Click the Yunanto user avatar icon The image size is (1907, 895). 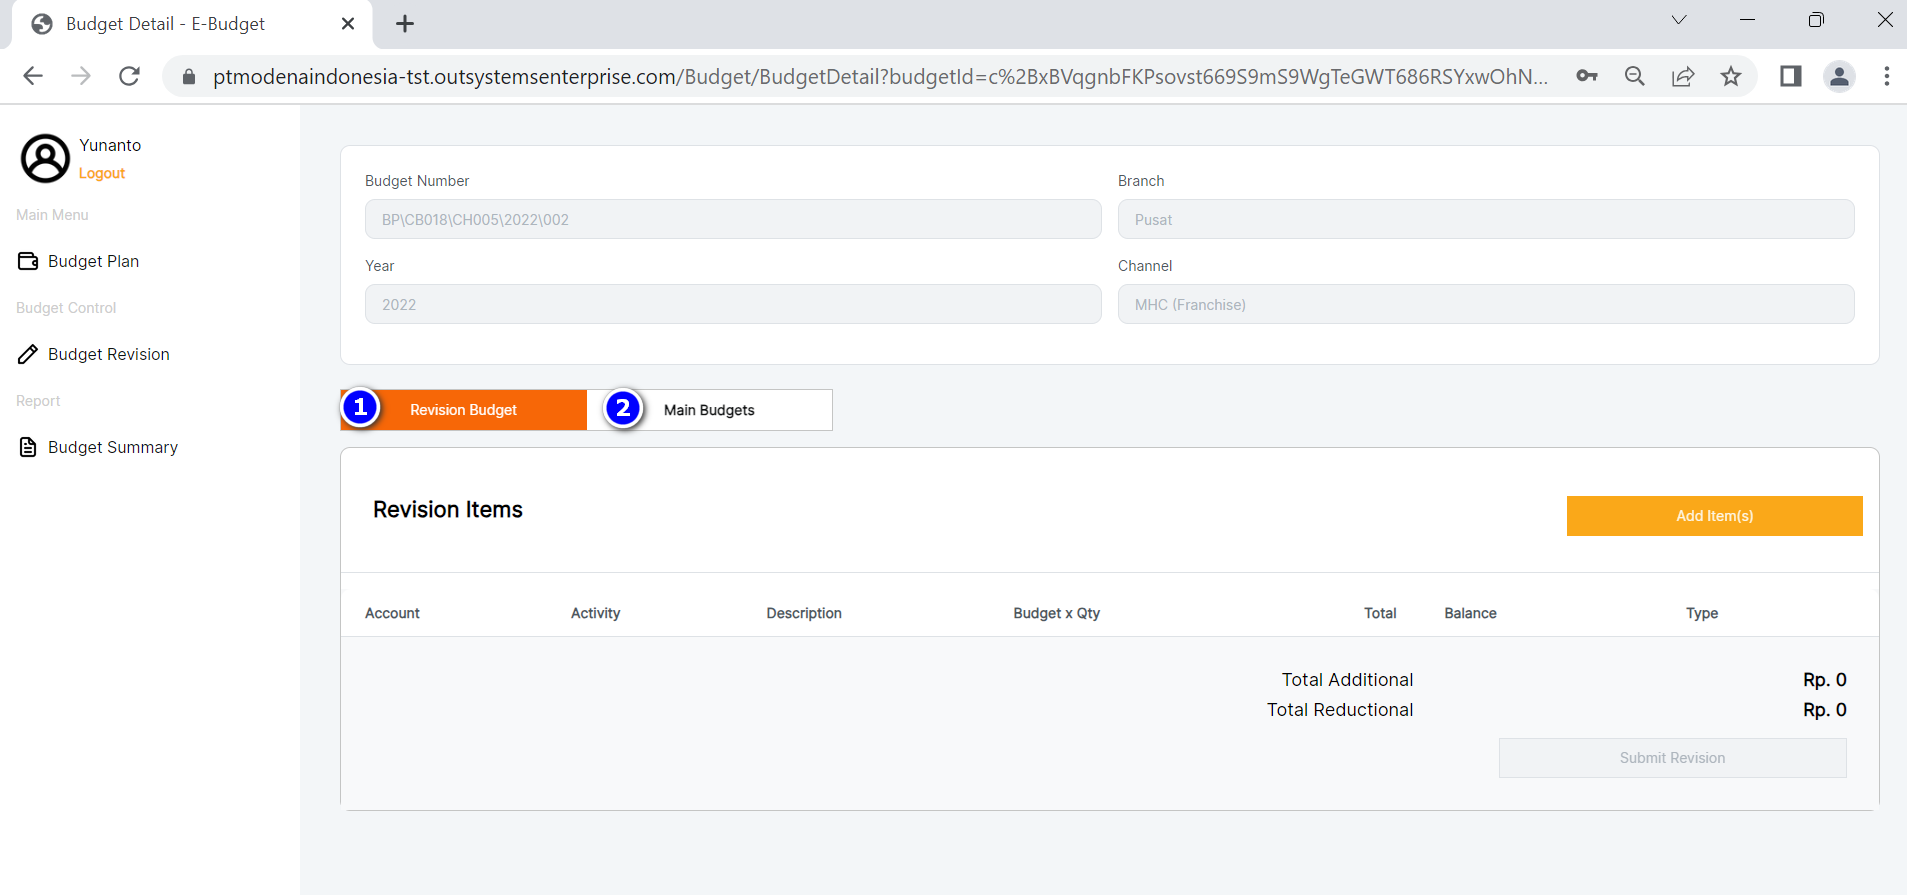tap(45, 158)
